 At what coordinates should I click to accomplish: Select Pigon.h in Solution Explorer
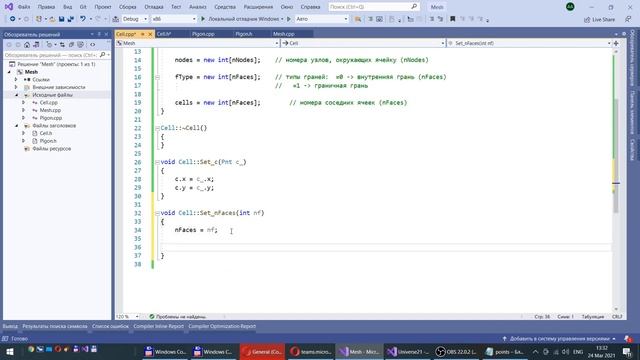48,141
